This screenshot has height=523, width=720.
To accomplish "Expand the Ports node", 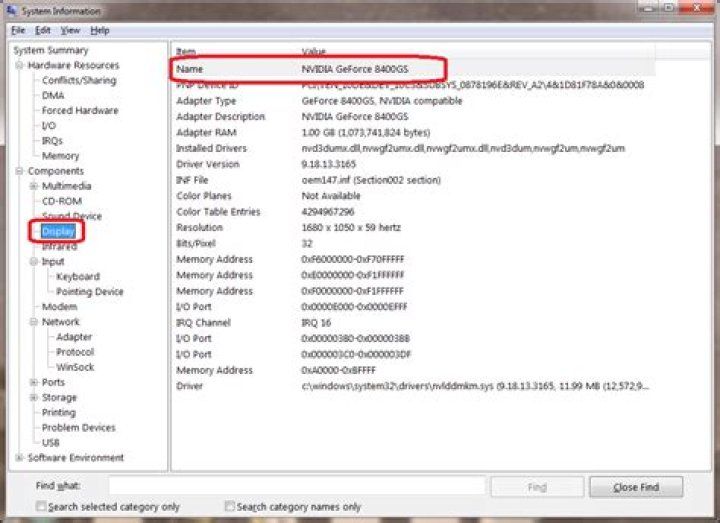I will [34, 382].
